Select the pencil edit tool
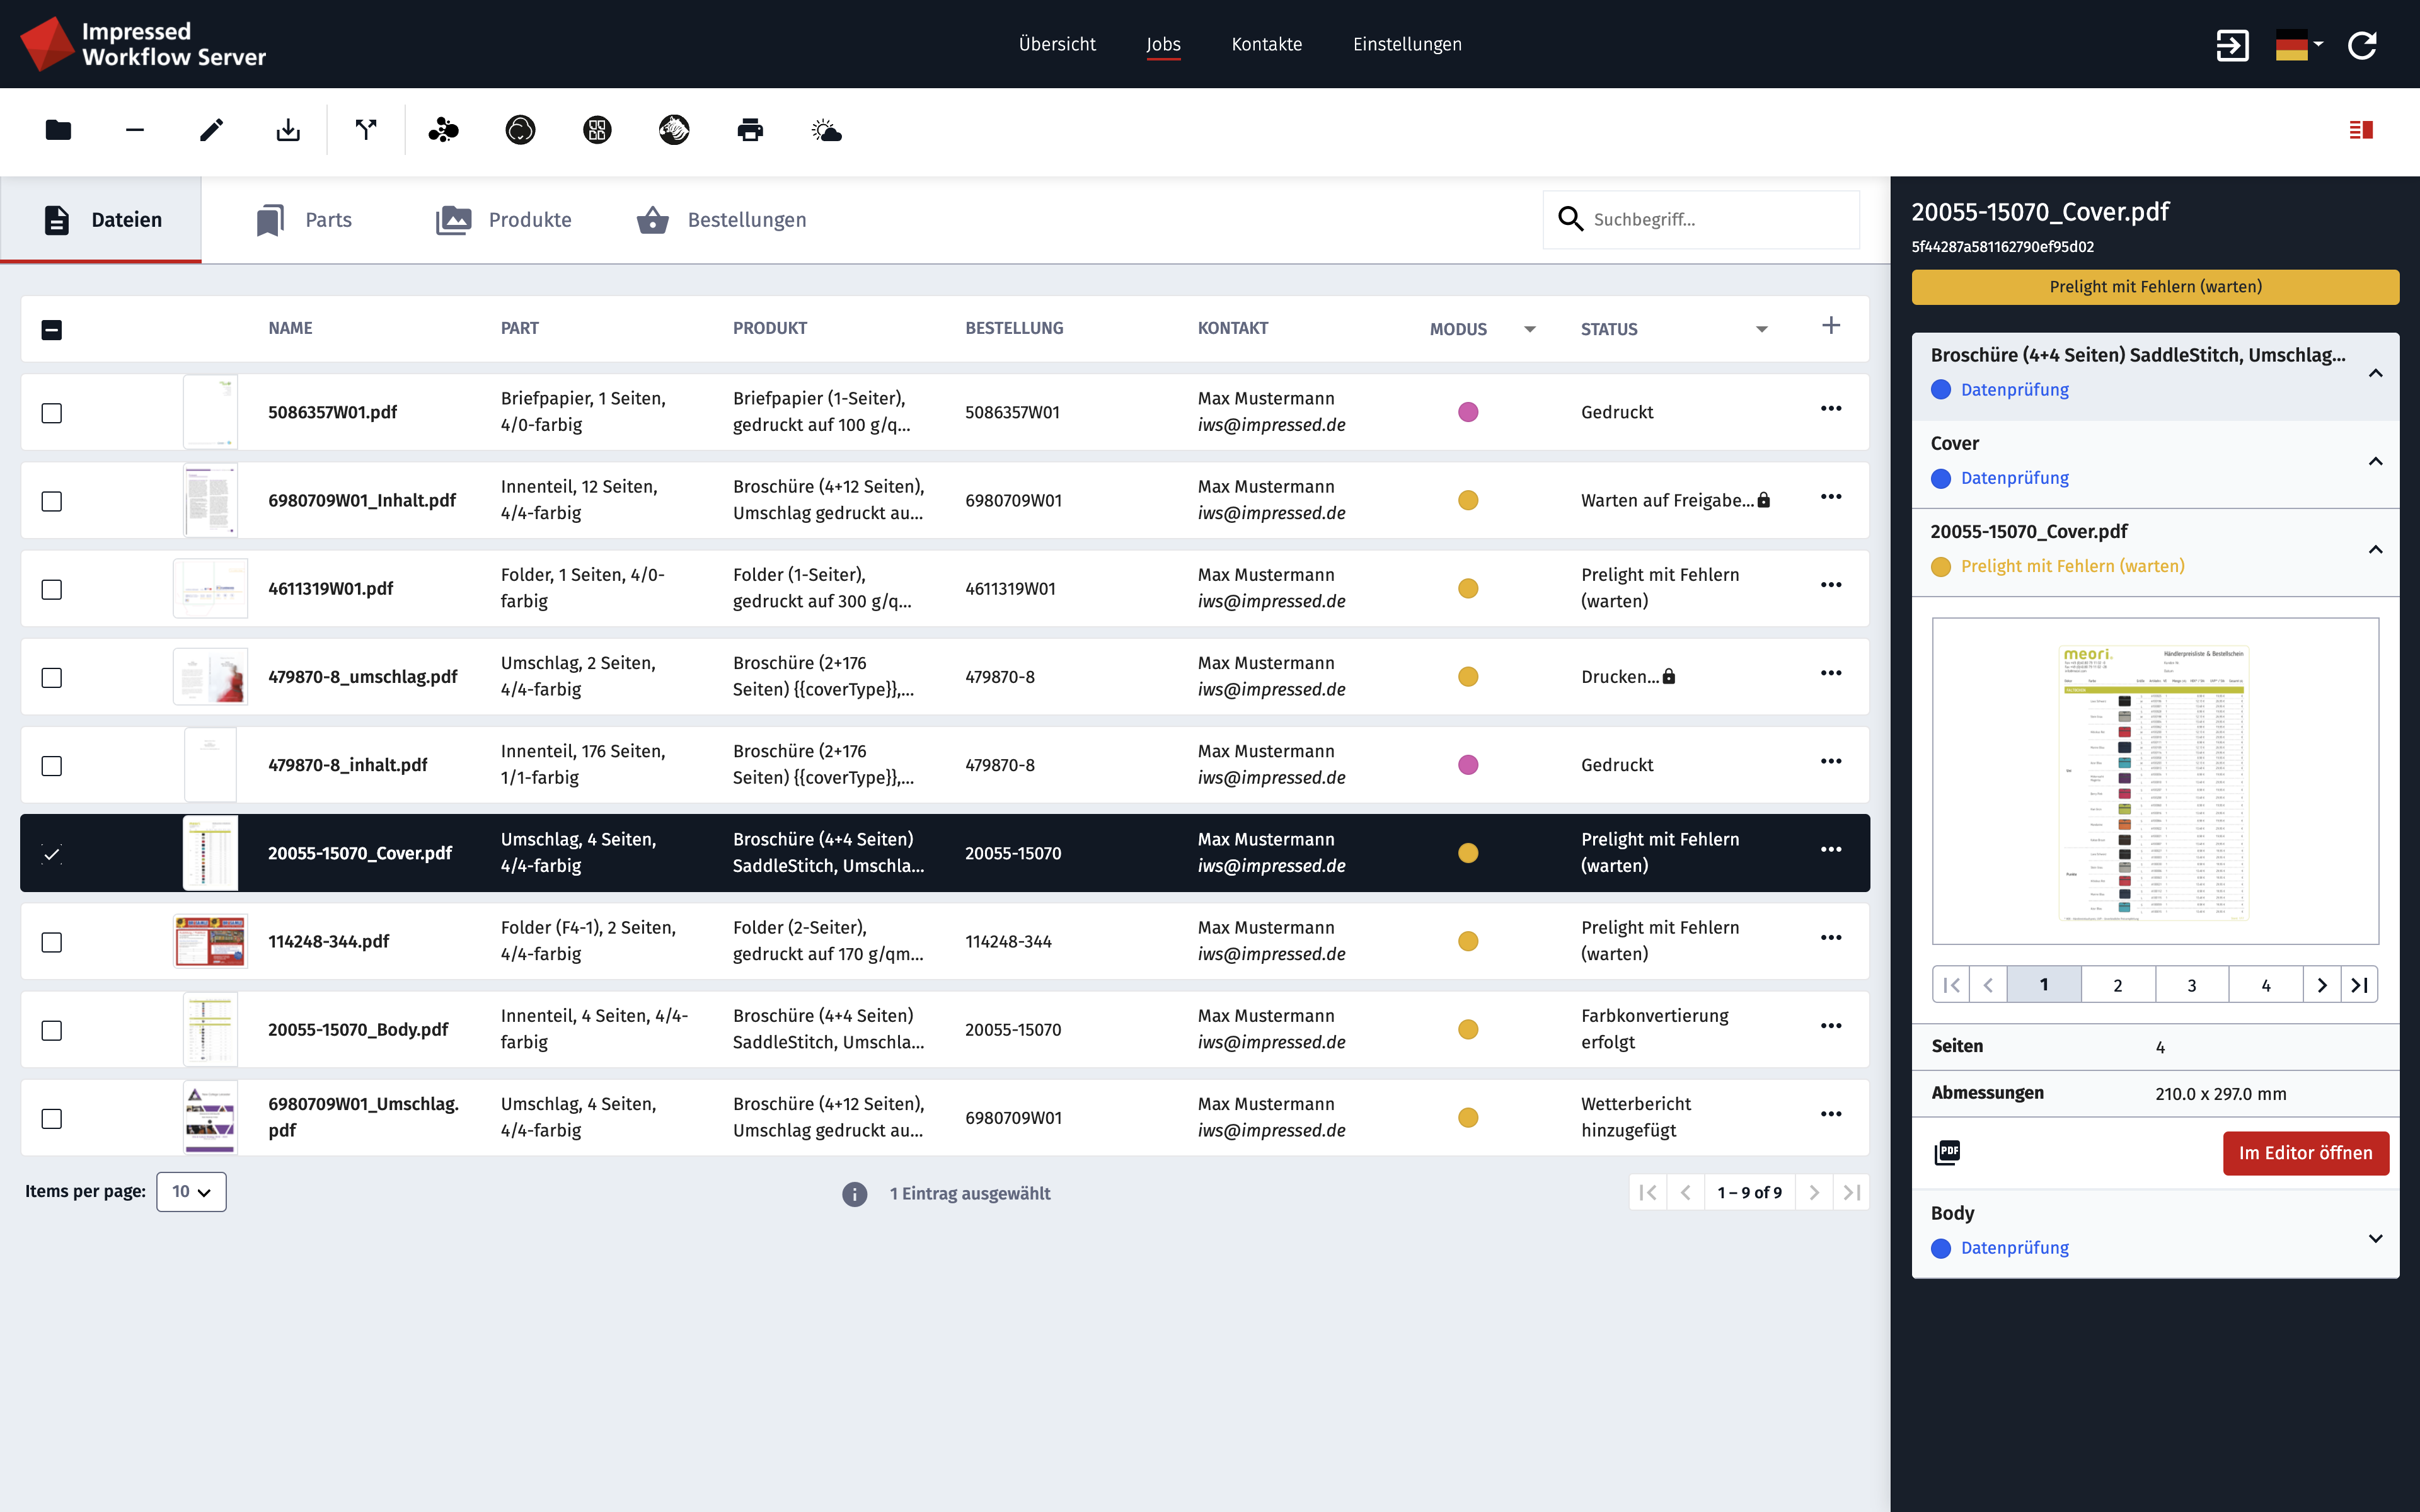The image size is (2420, 1512). (211, 130)
